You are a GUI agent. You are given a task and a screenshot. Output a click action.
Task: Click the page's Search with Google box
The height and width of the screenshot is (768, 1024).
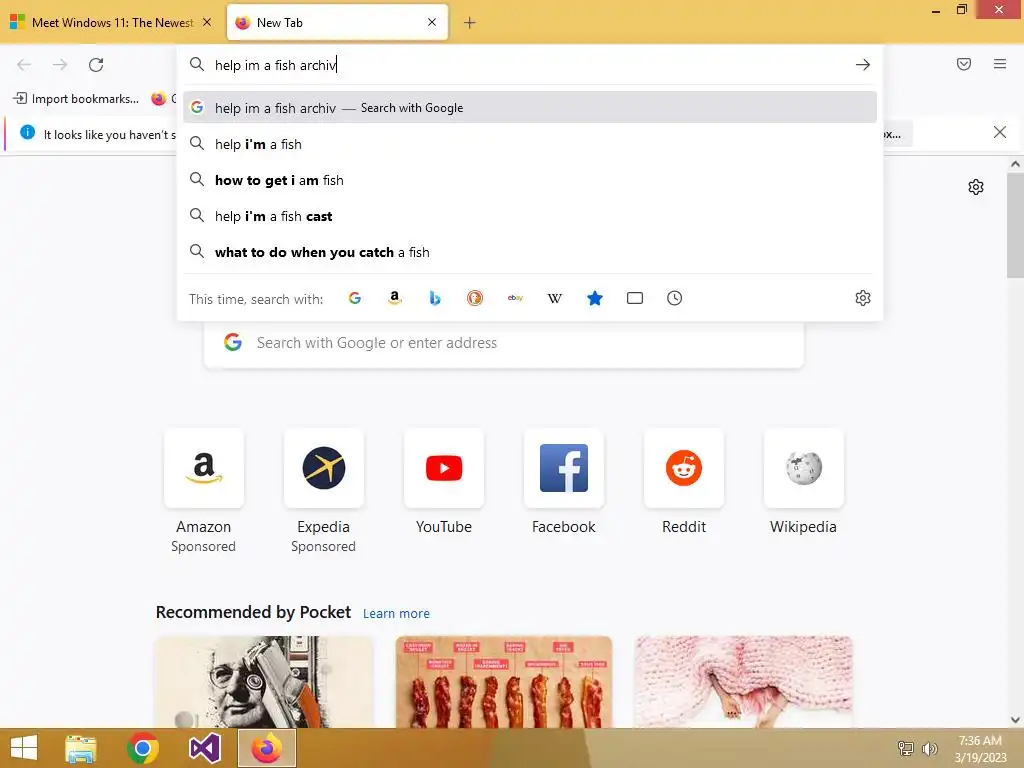[504, 343]
